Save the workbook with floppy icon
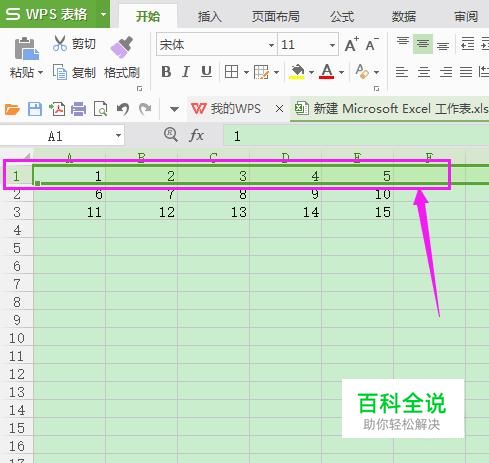Screen dimensions: 489x463 (x=35, y=109)
